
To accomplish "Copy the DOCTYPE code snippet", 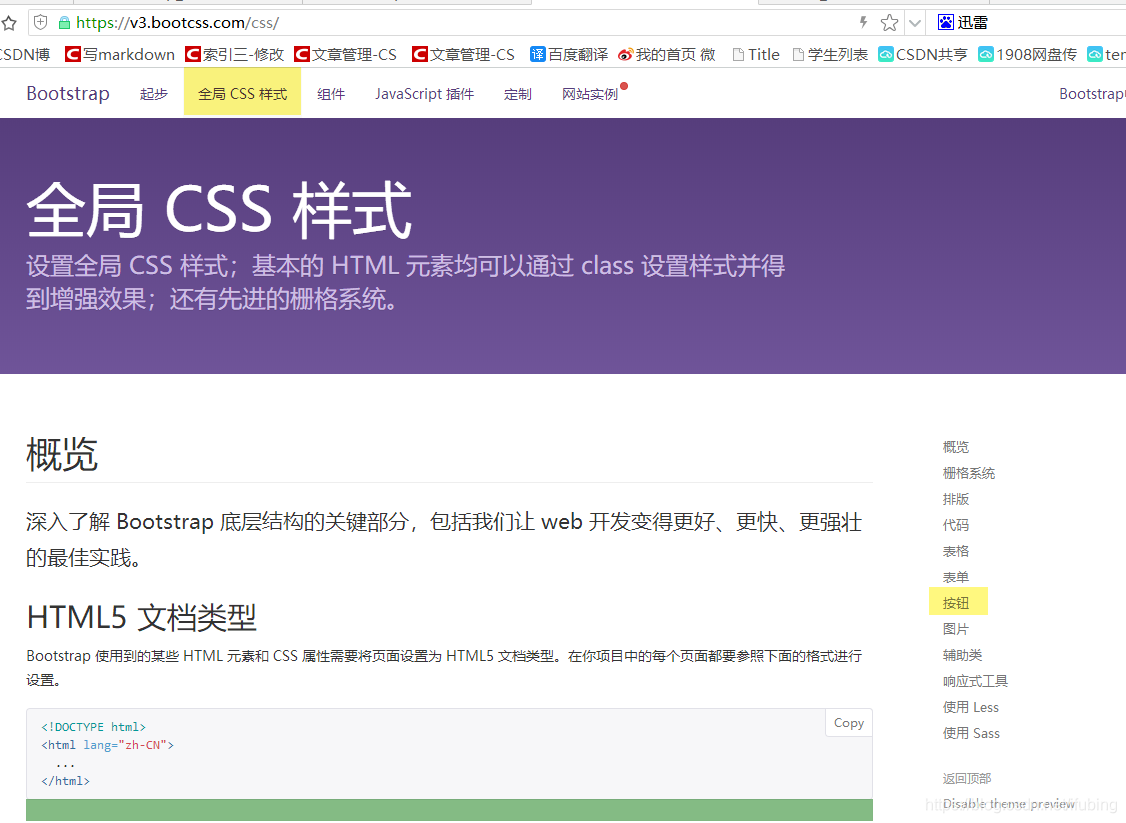I will (849, 723).
